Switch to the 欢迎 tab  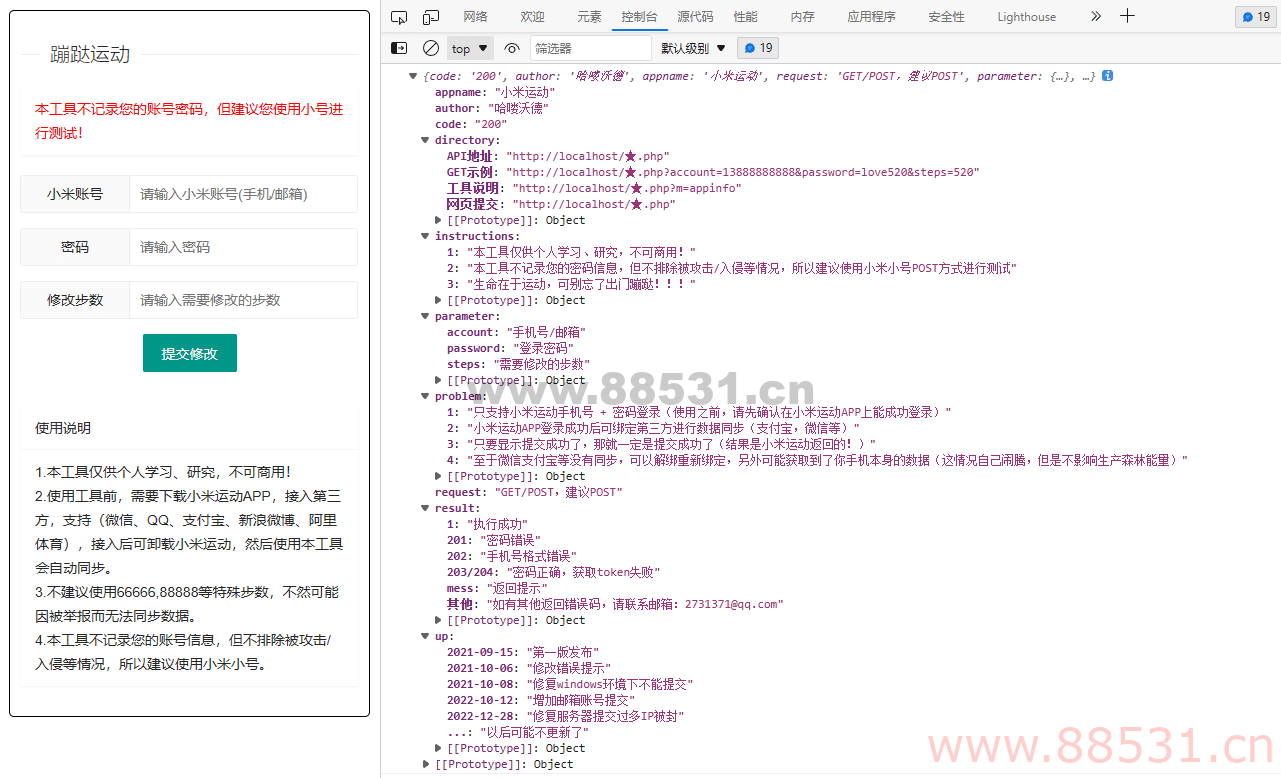532,16
